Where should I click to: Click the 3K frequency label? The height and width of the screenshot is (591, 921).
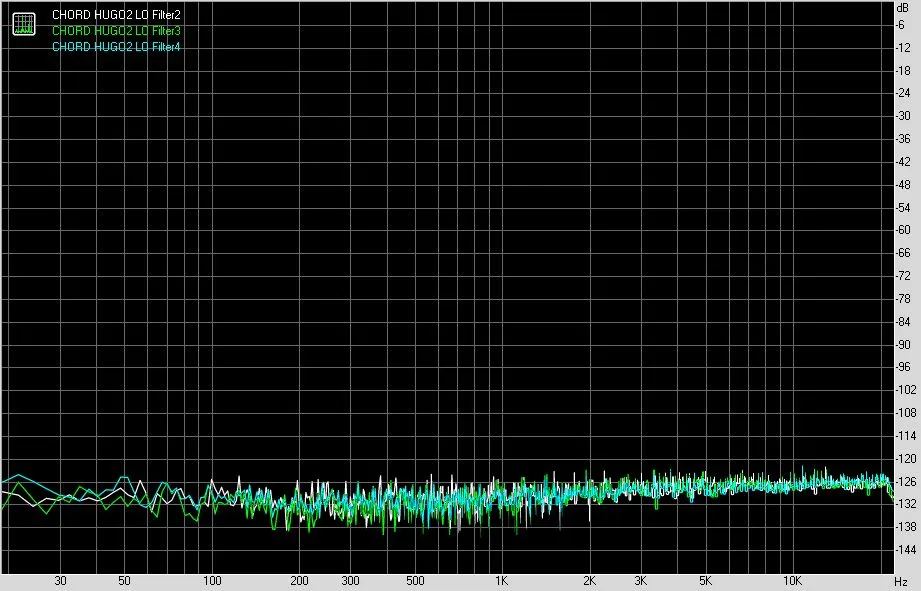tap(641, 581)
